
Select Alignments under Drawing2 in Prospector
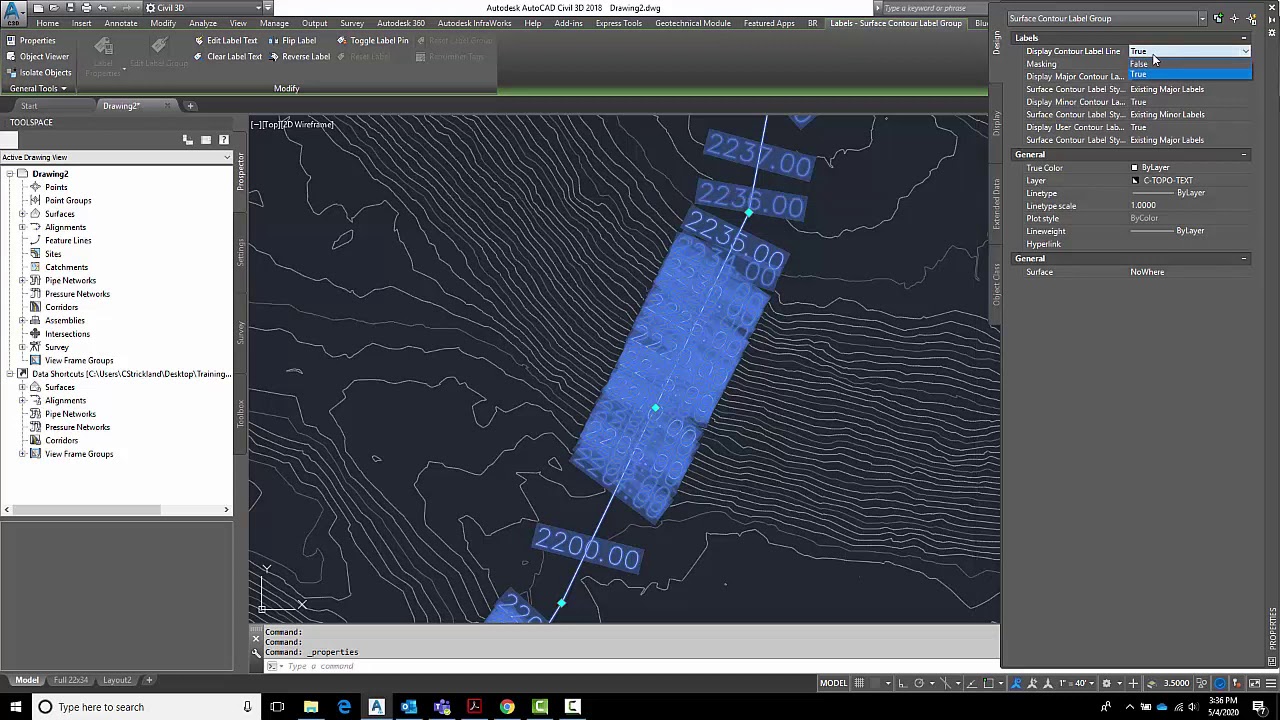click(65, 227)
